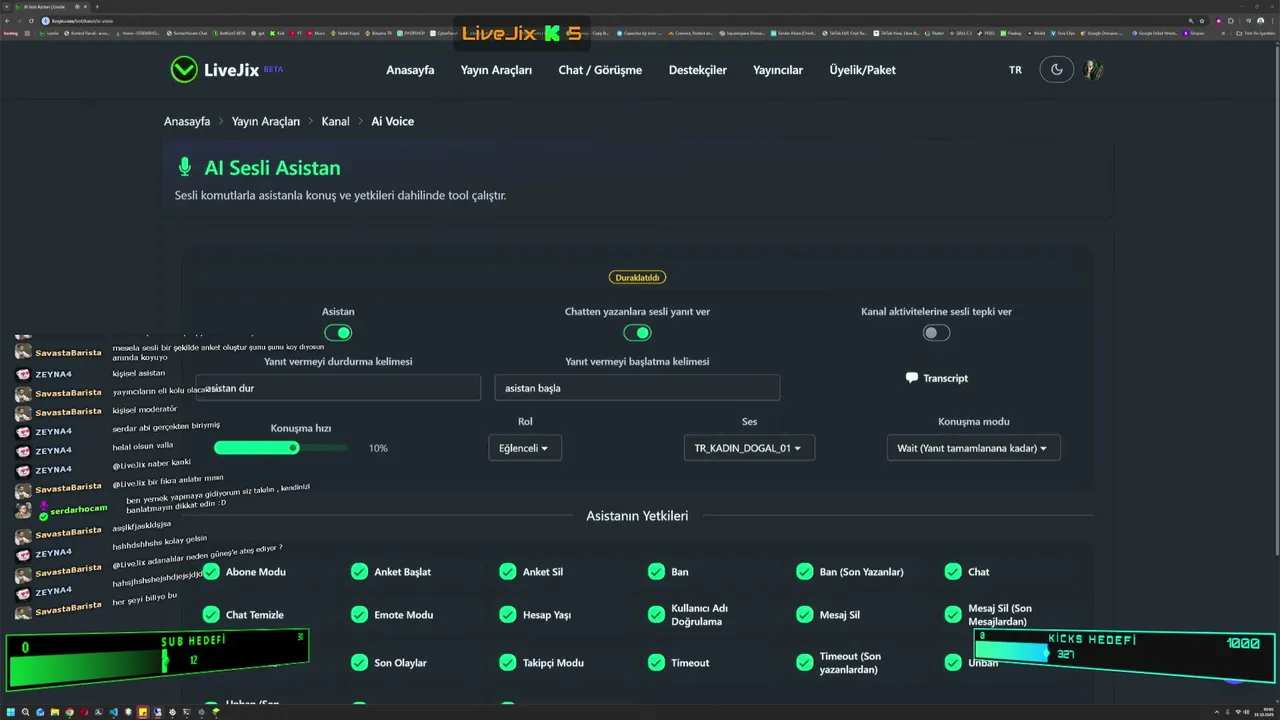Open Yayıncılar menu item

pos(778,70)
